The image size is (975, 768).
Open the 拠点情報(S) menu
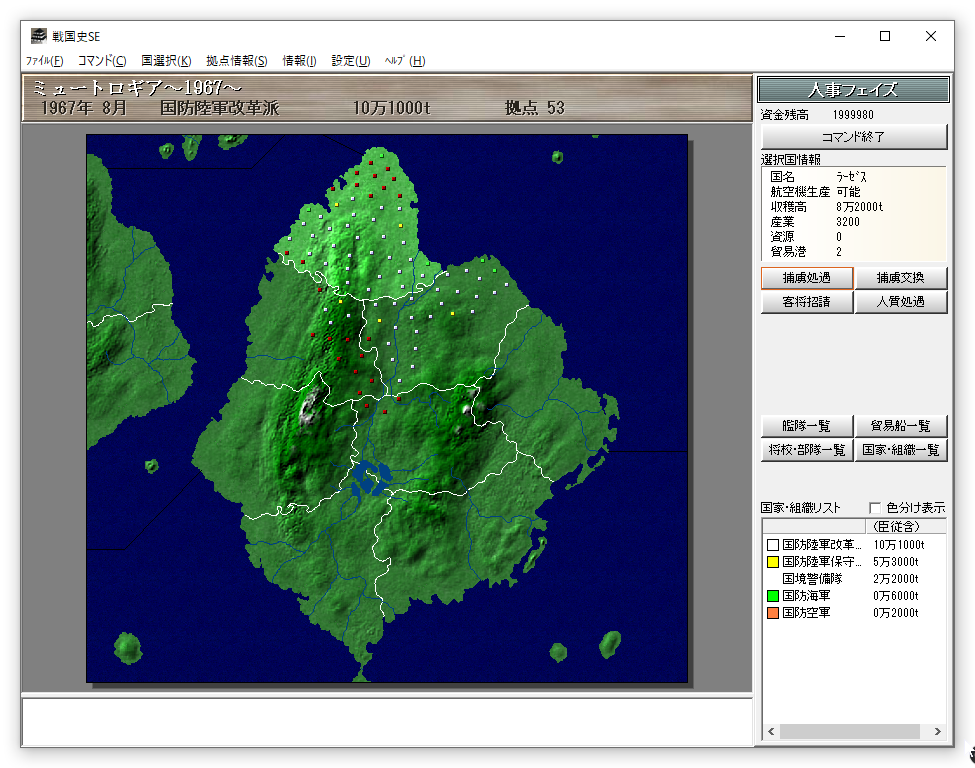pos(237,61)
